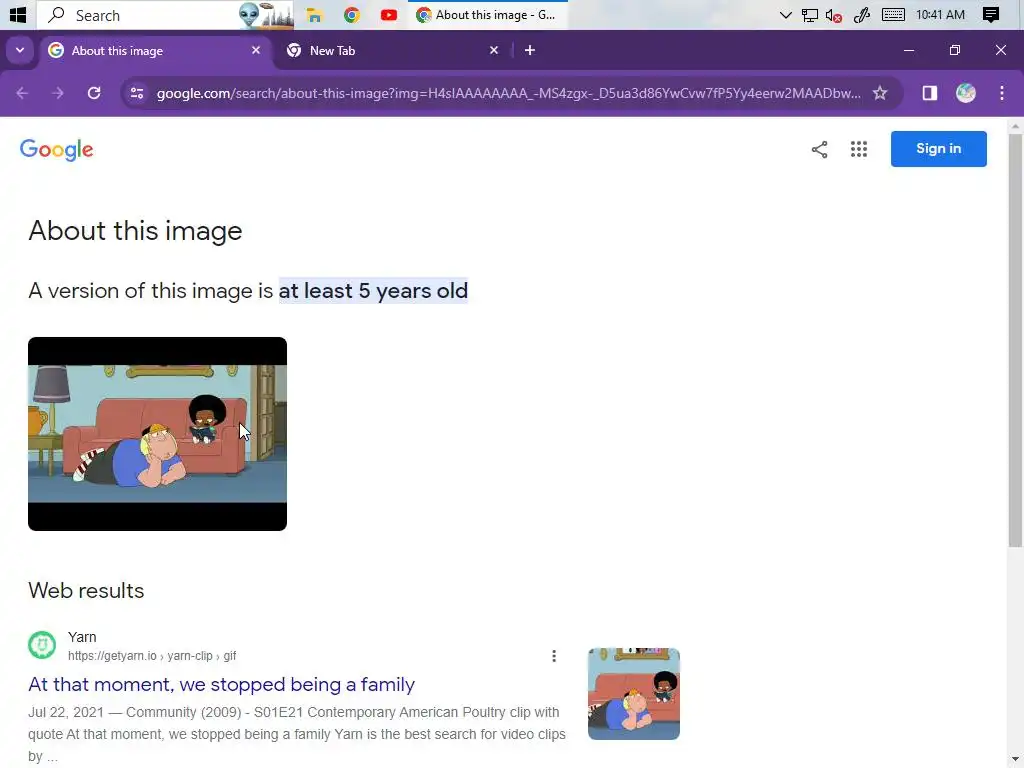Open the notification center icon
The image size is (1024, 768).
tap(991, 15)
